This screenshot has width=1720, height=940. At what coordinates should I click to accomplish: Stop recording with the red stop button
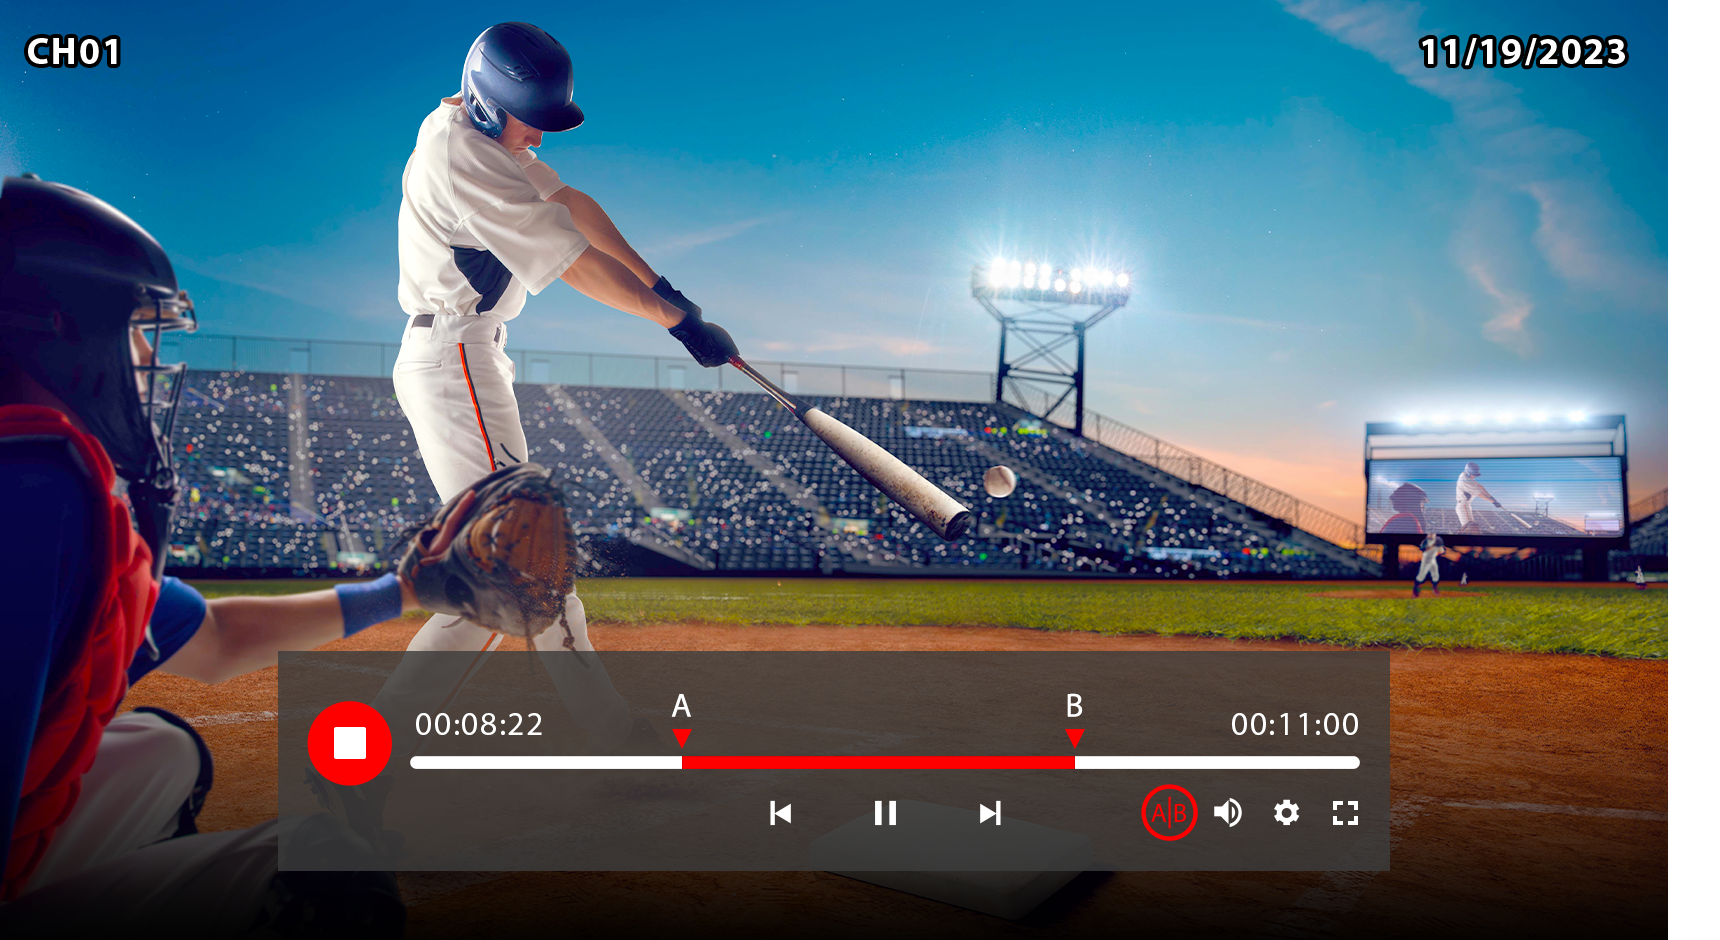(x=349, y=743)
